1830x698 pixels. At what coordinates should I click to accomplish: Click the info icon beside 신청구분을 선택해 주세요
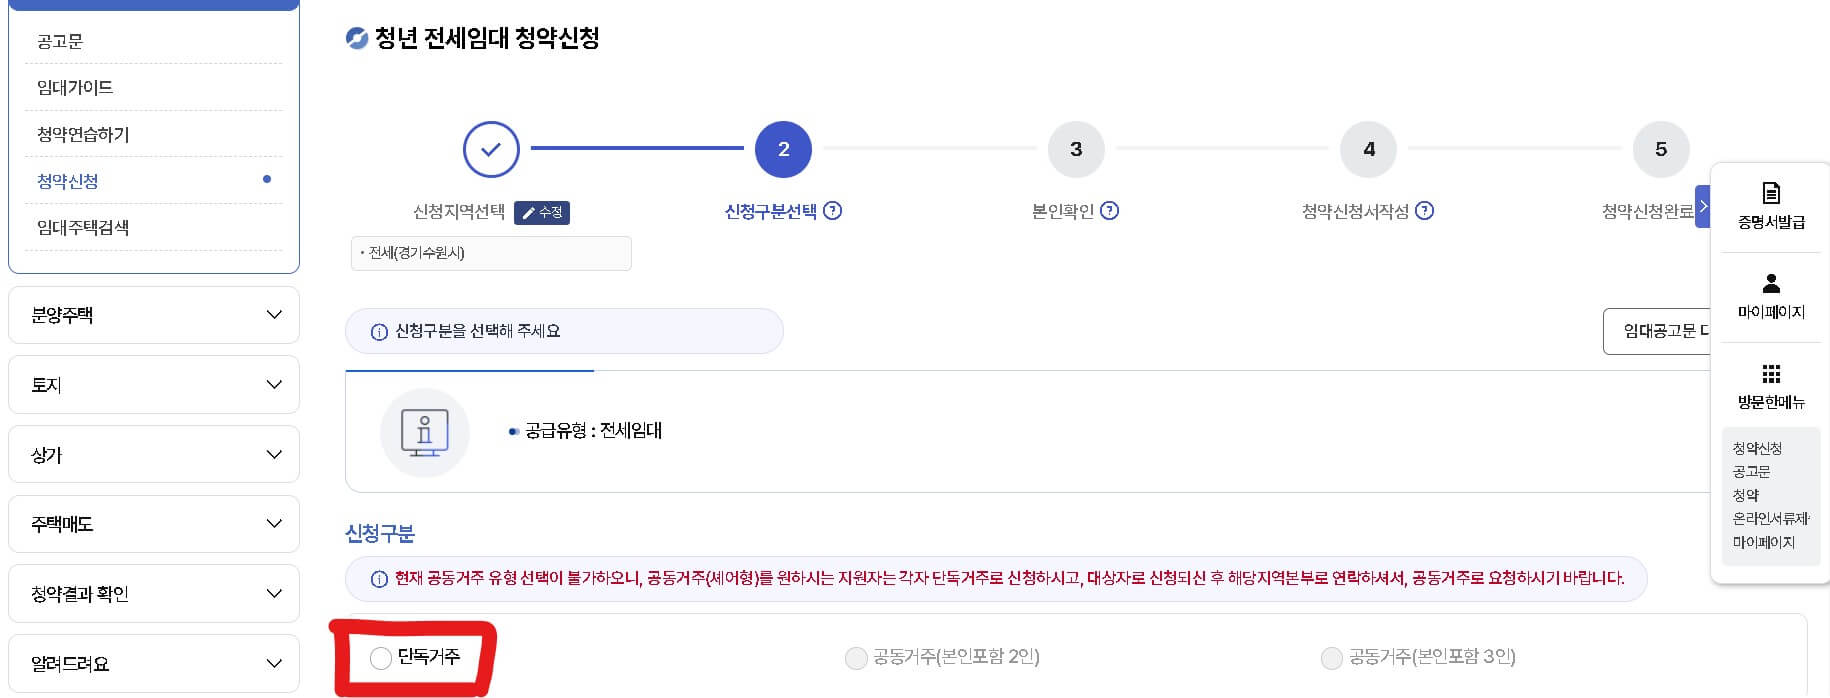point(378,330)
